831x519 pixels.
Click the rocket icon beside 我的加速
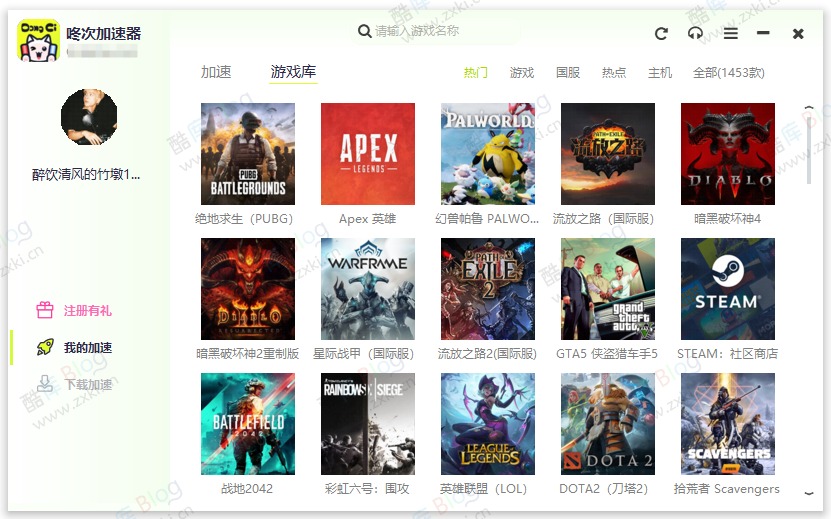[x=45, y=347]
